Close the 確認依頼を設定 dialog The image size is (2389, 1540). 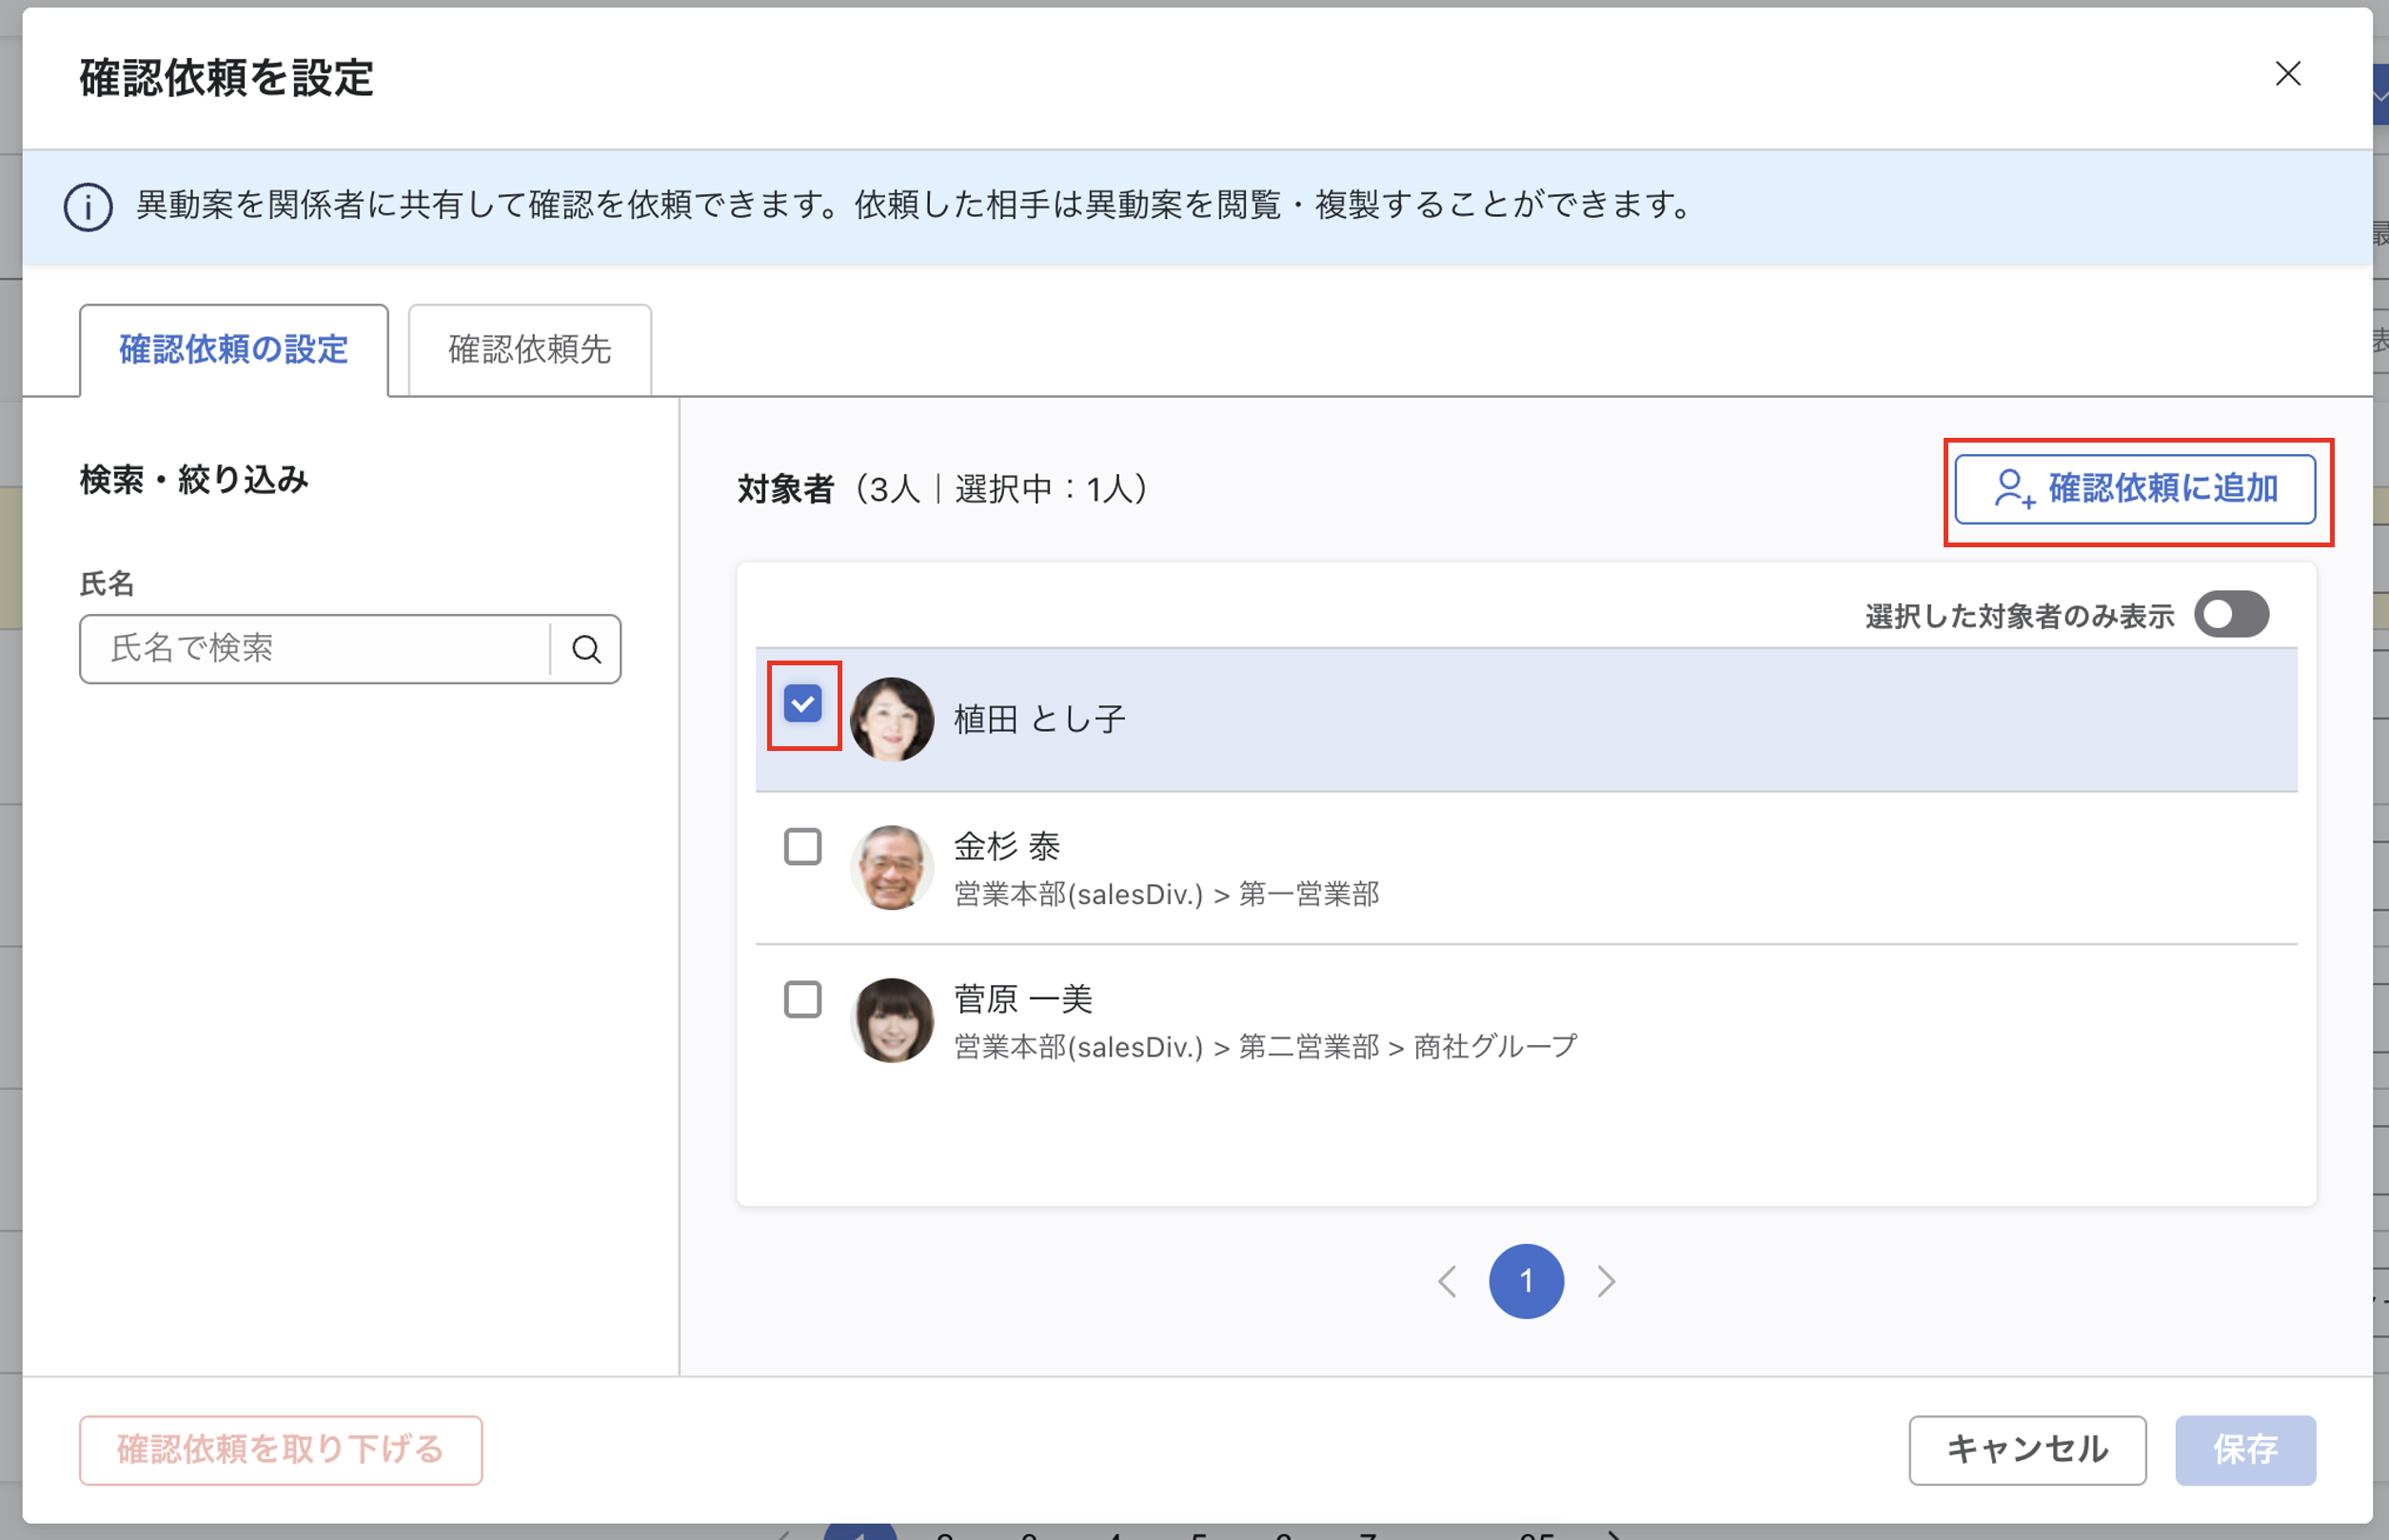tap(2287, 74)
